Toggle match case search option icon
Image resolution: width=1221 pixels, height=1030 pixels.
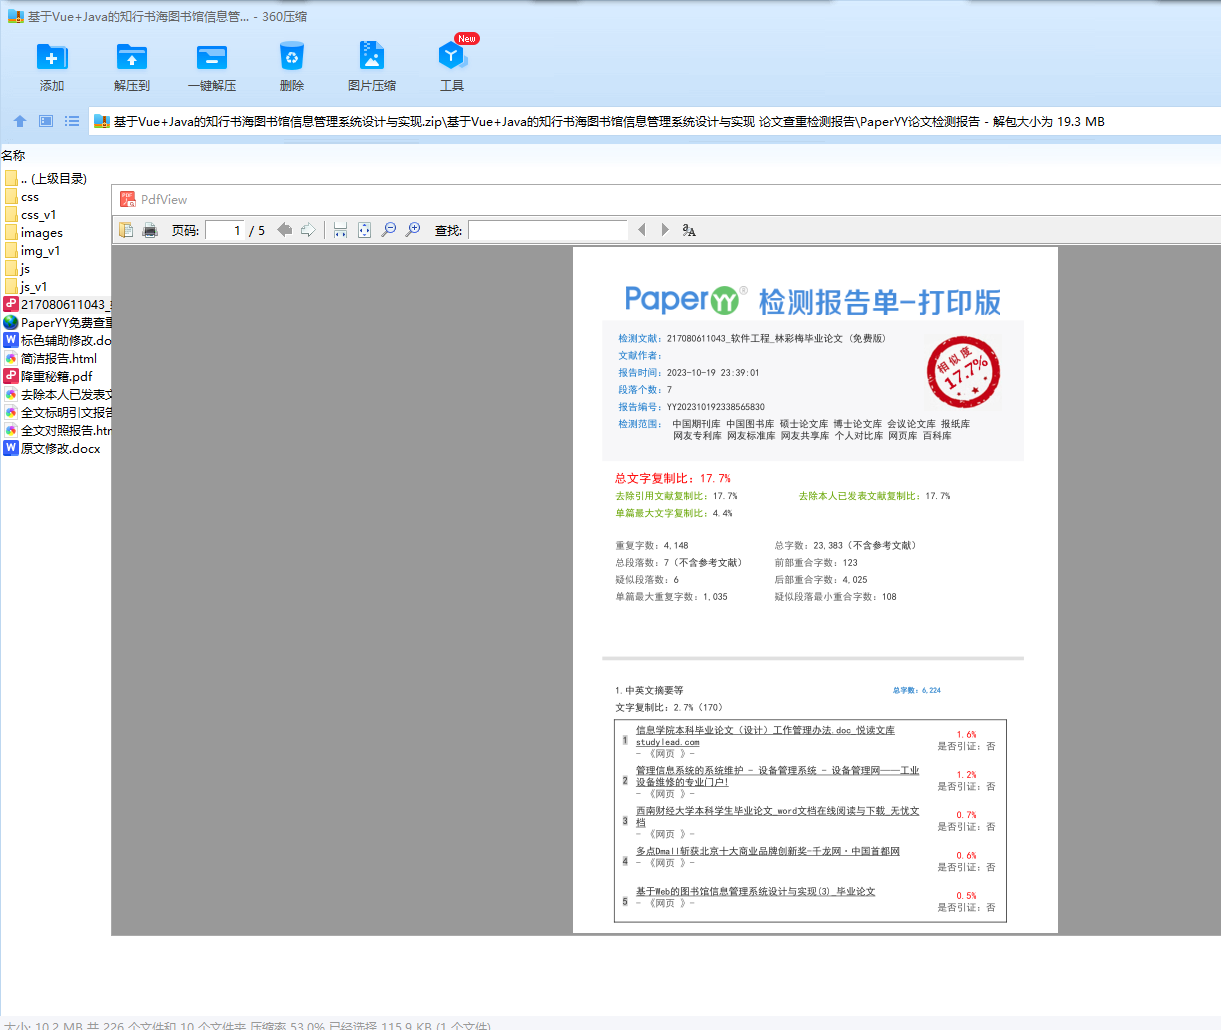click(689, 230)
